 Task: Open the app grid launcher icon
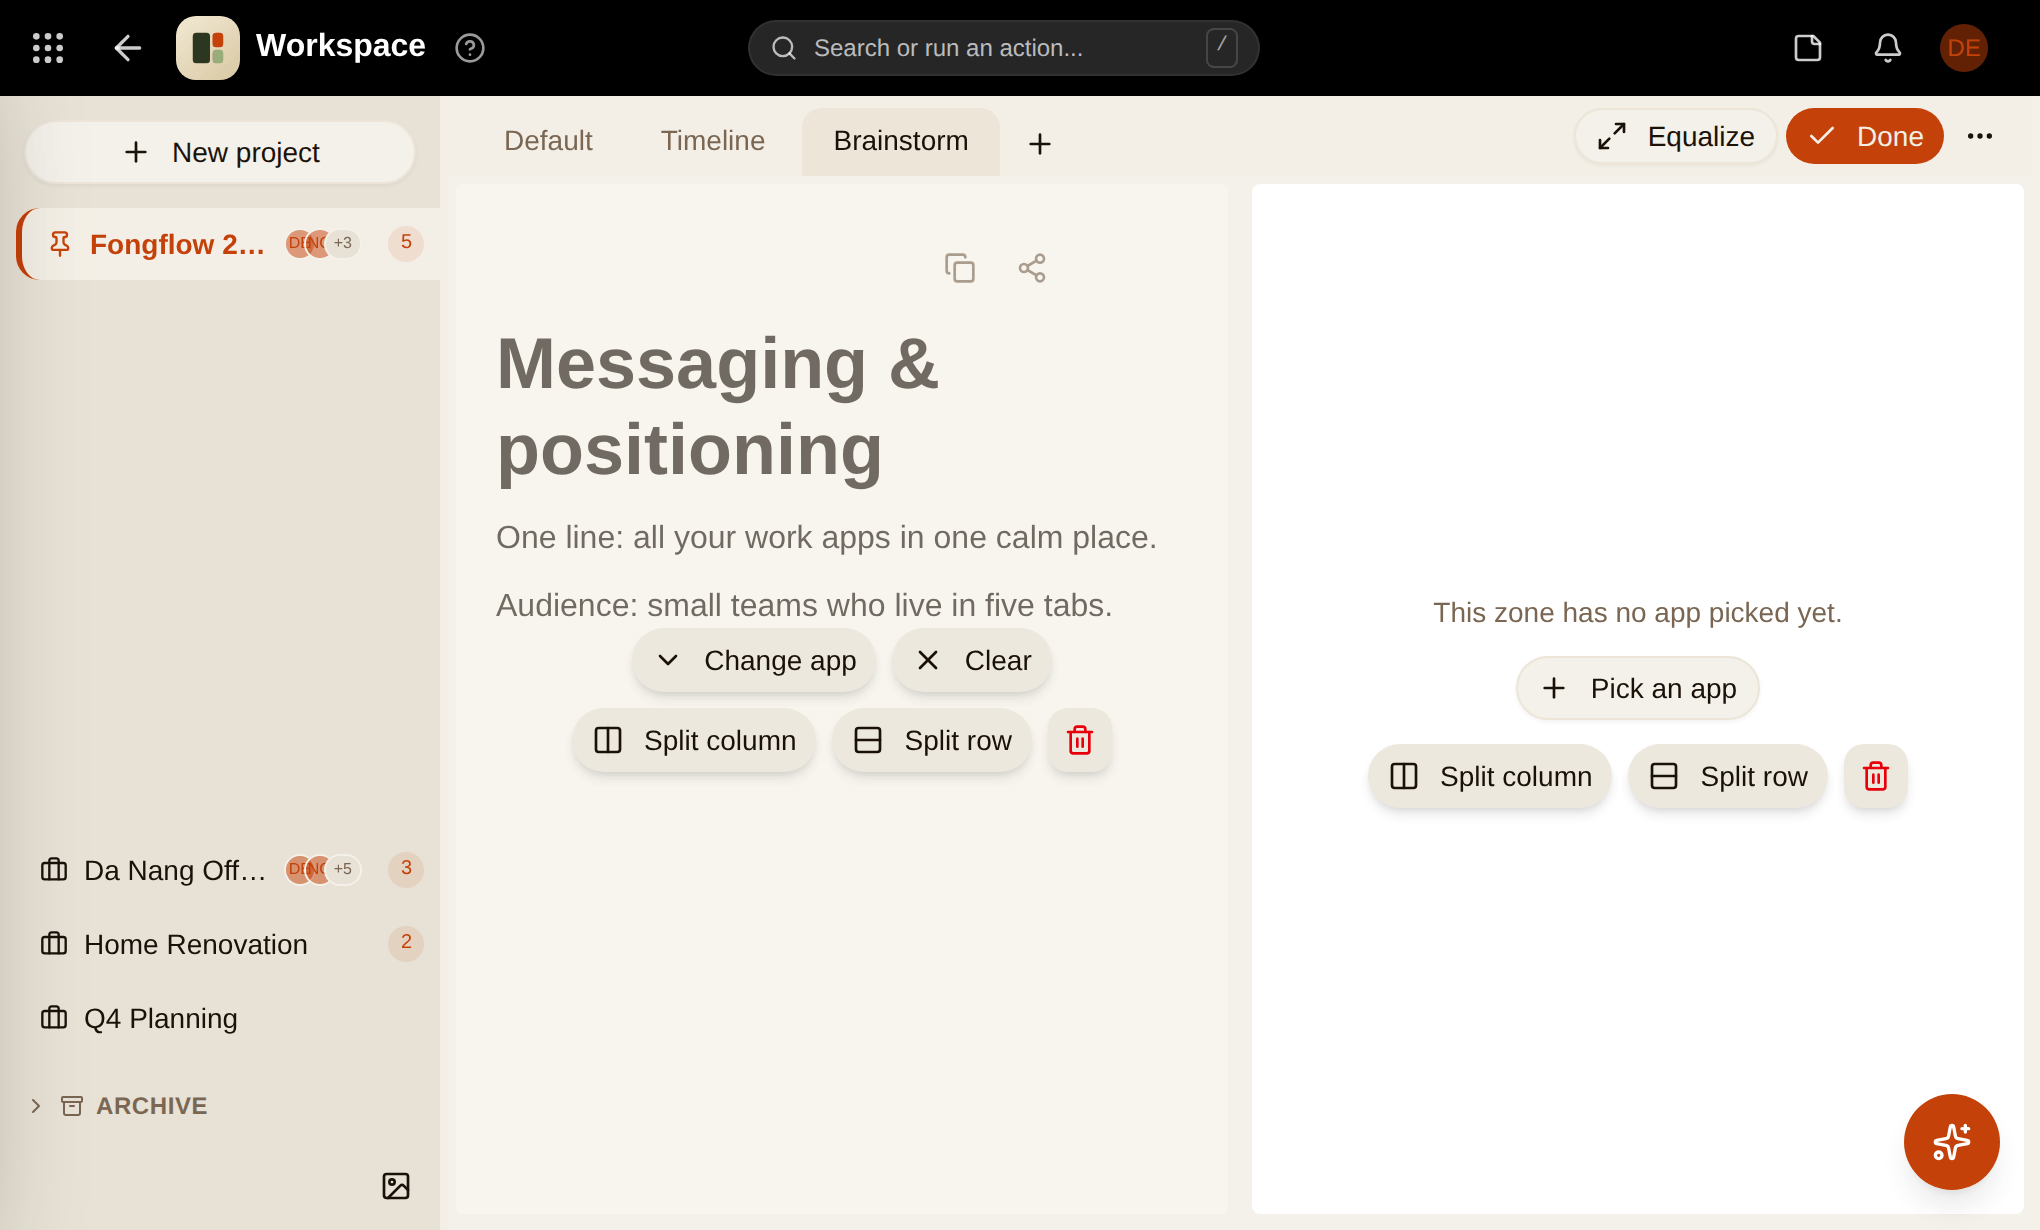click(x=48, y=48)
